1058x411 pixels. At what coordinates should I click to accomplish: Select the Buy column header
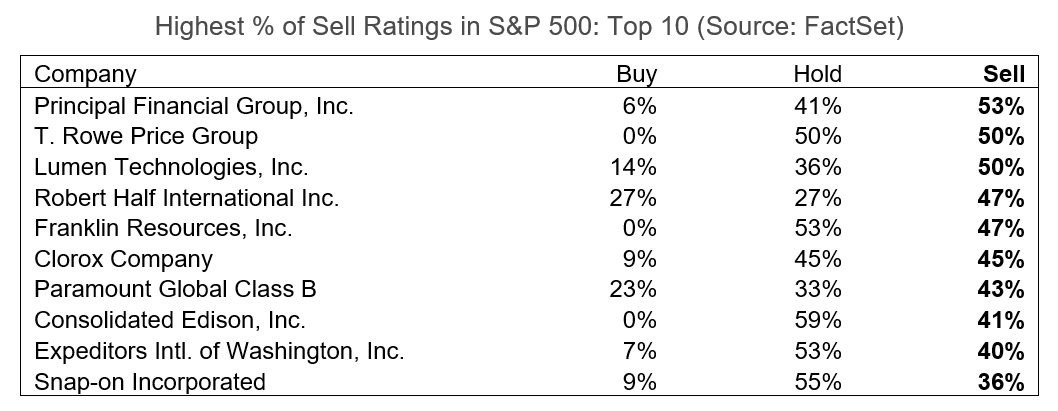pos(636,74)
